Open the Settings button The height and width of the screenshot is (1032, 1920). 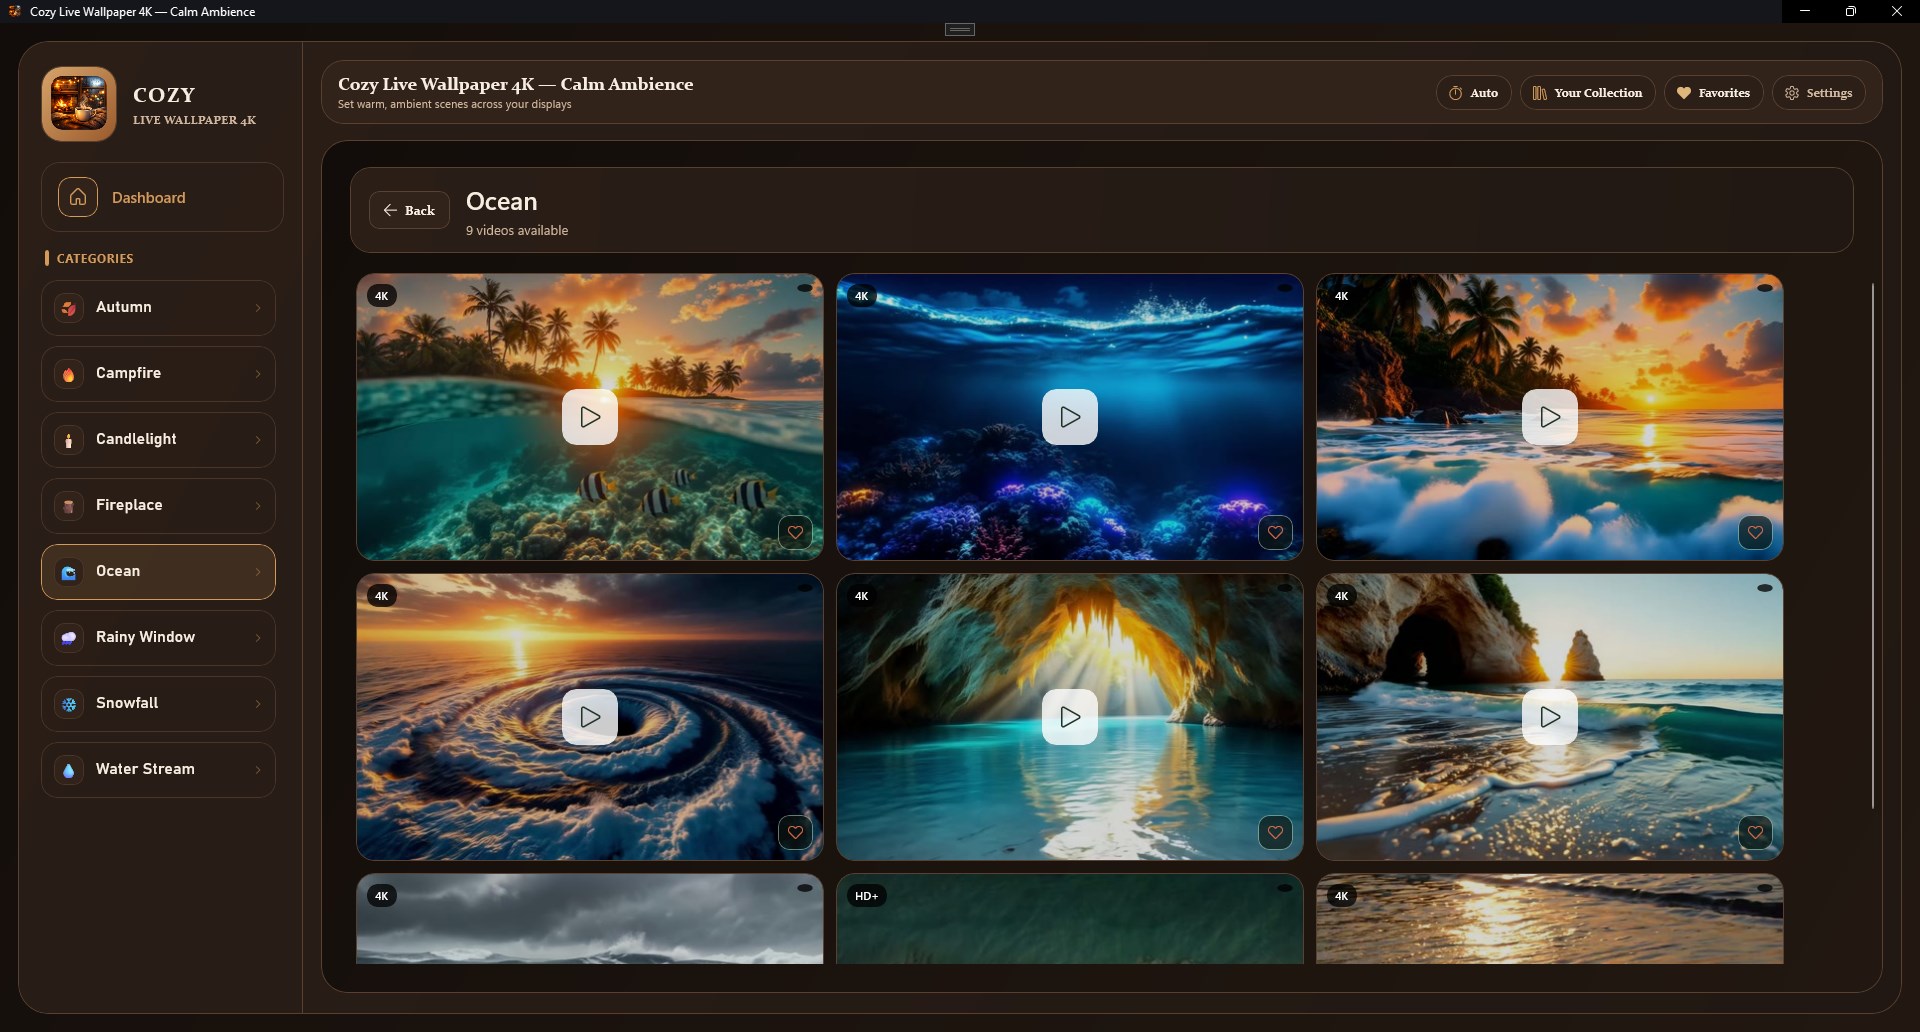1818,93
